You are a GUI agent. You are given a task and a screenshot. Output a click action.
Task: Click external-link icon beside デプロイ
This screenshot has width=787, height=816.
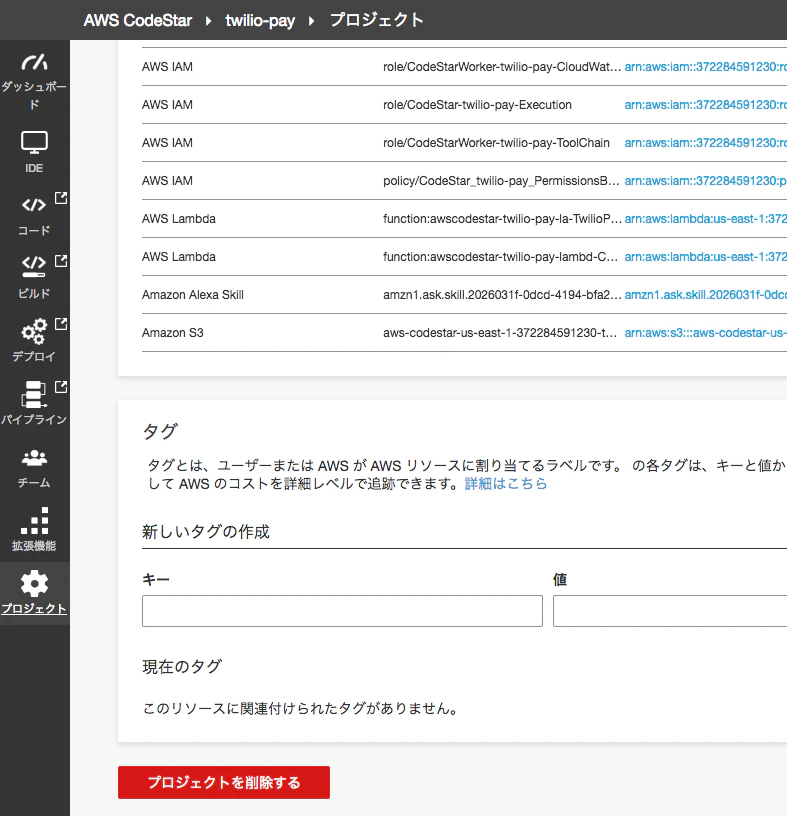coord(61,324)
